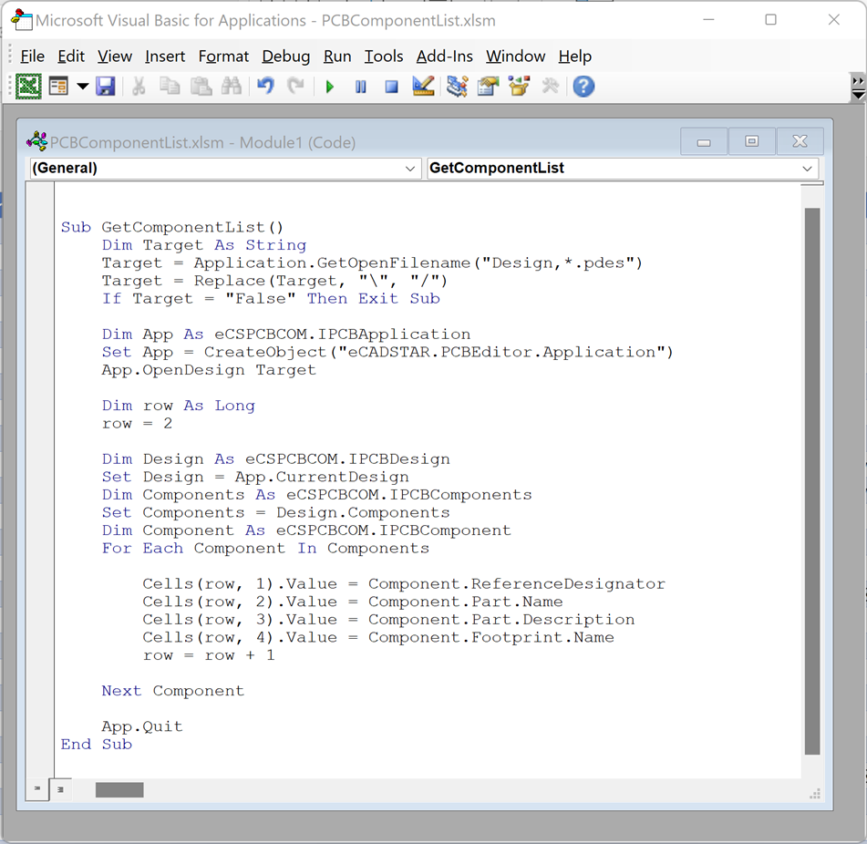Image resolution: width=867 pixels, height=844 pixels.
Task: Open the Project Explorer icon
Action: coord(456,86)
